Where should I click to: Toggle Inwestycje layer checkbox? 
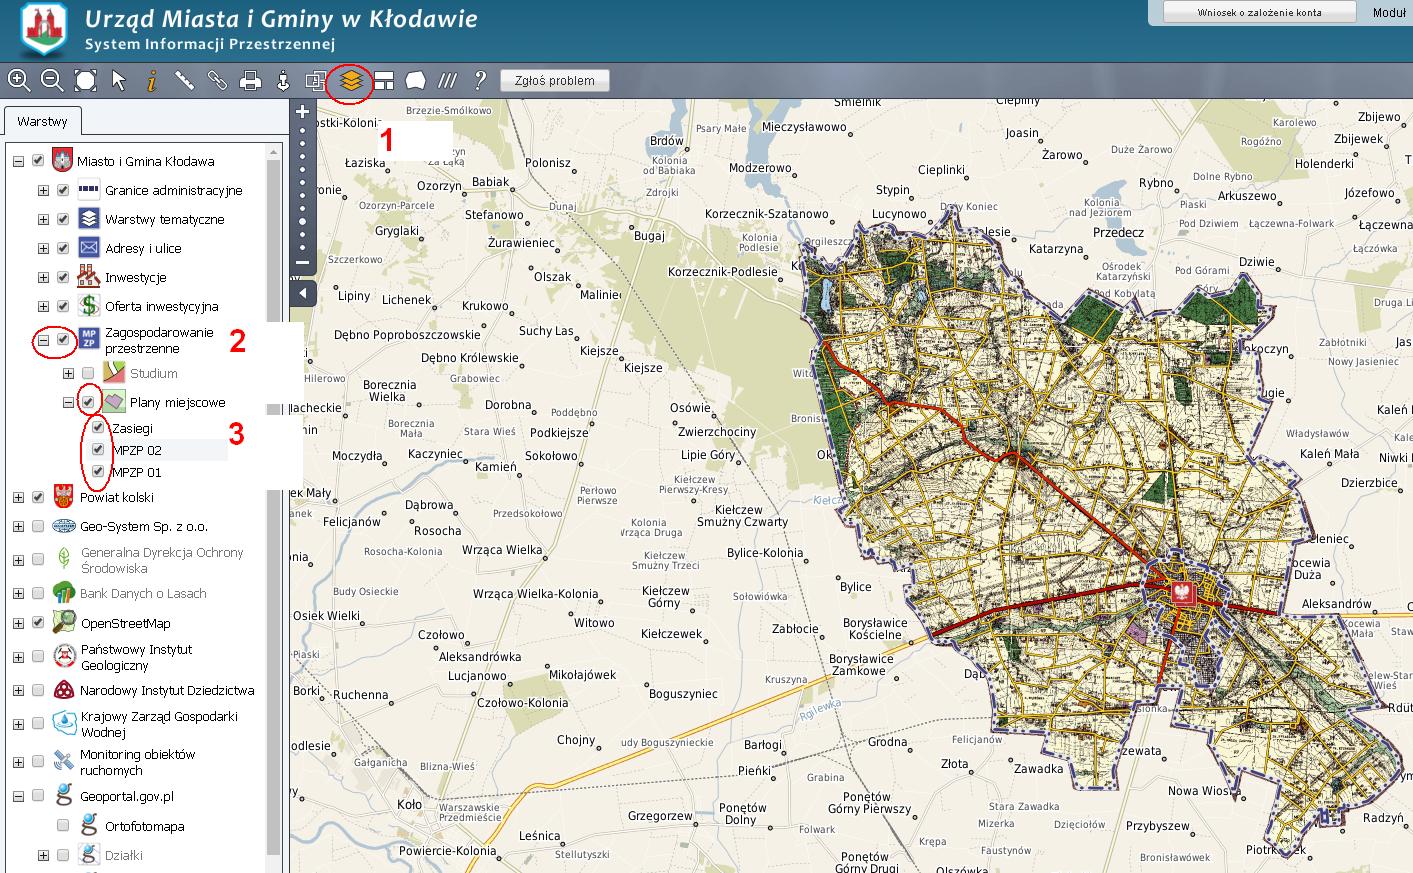63,277
